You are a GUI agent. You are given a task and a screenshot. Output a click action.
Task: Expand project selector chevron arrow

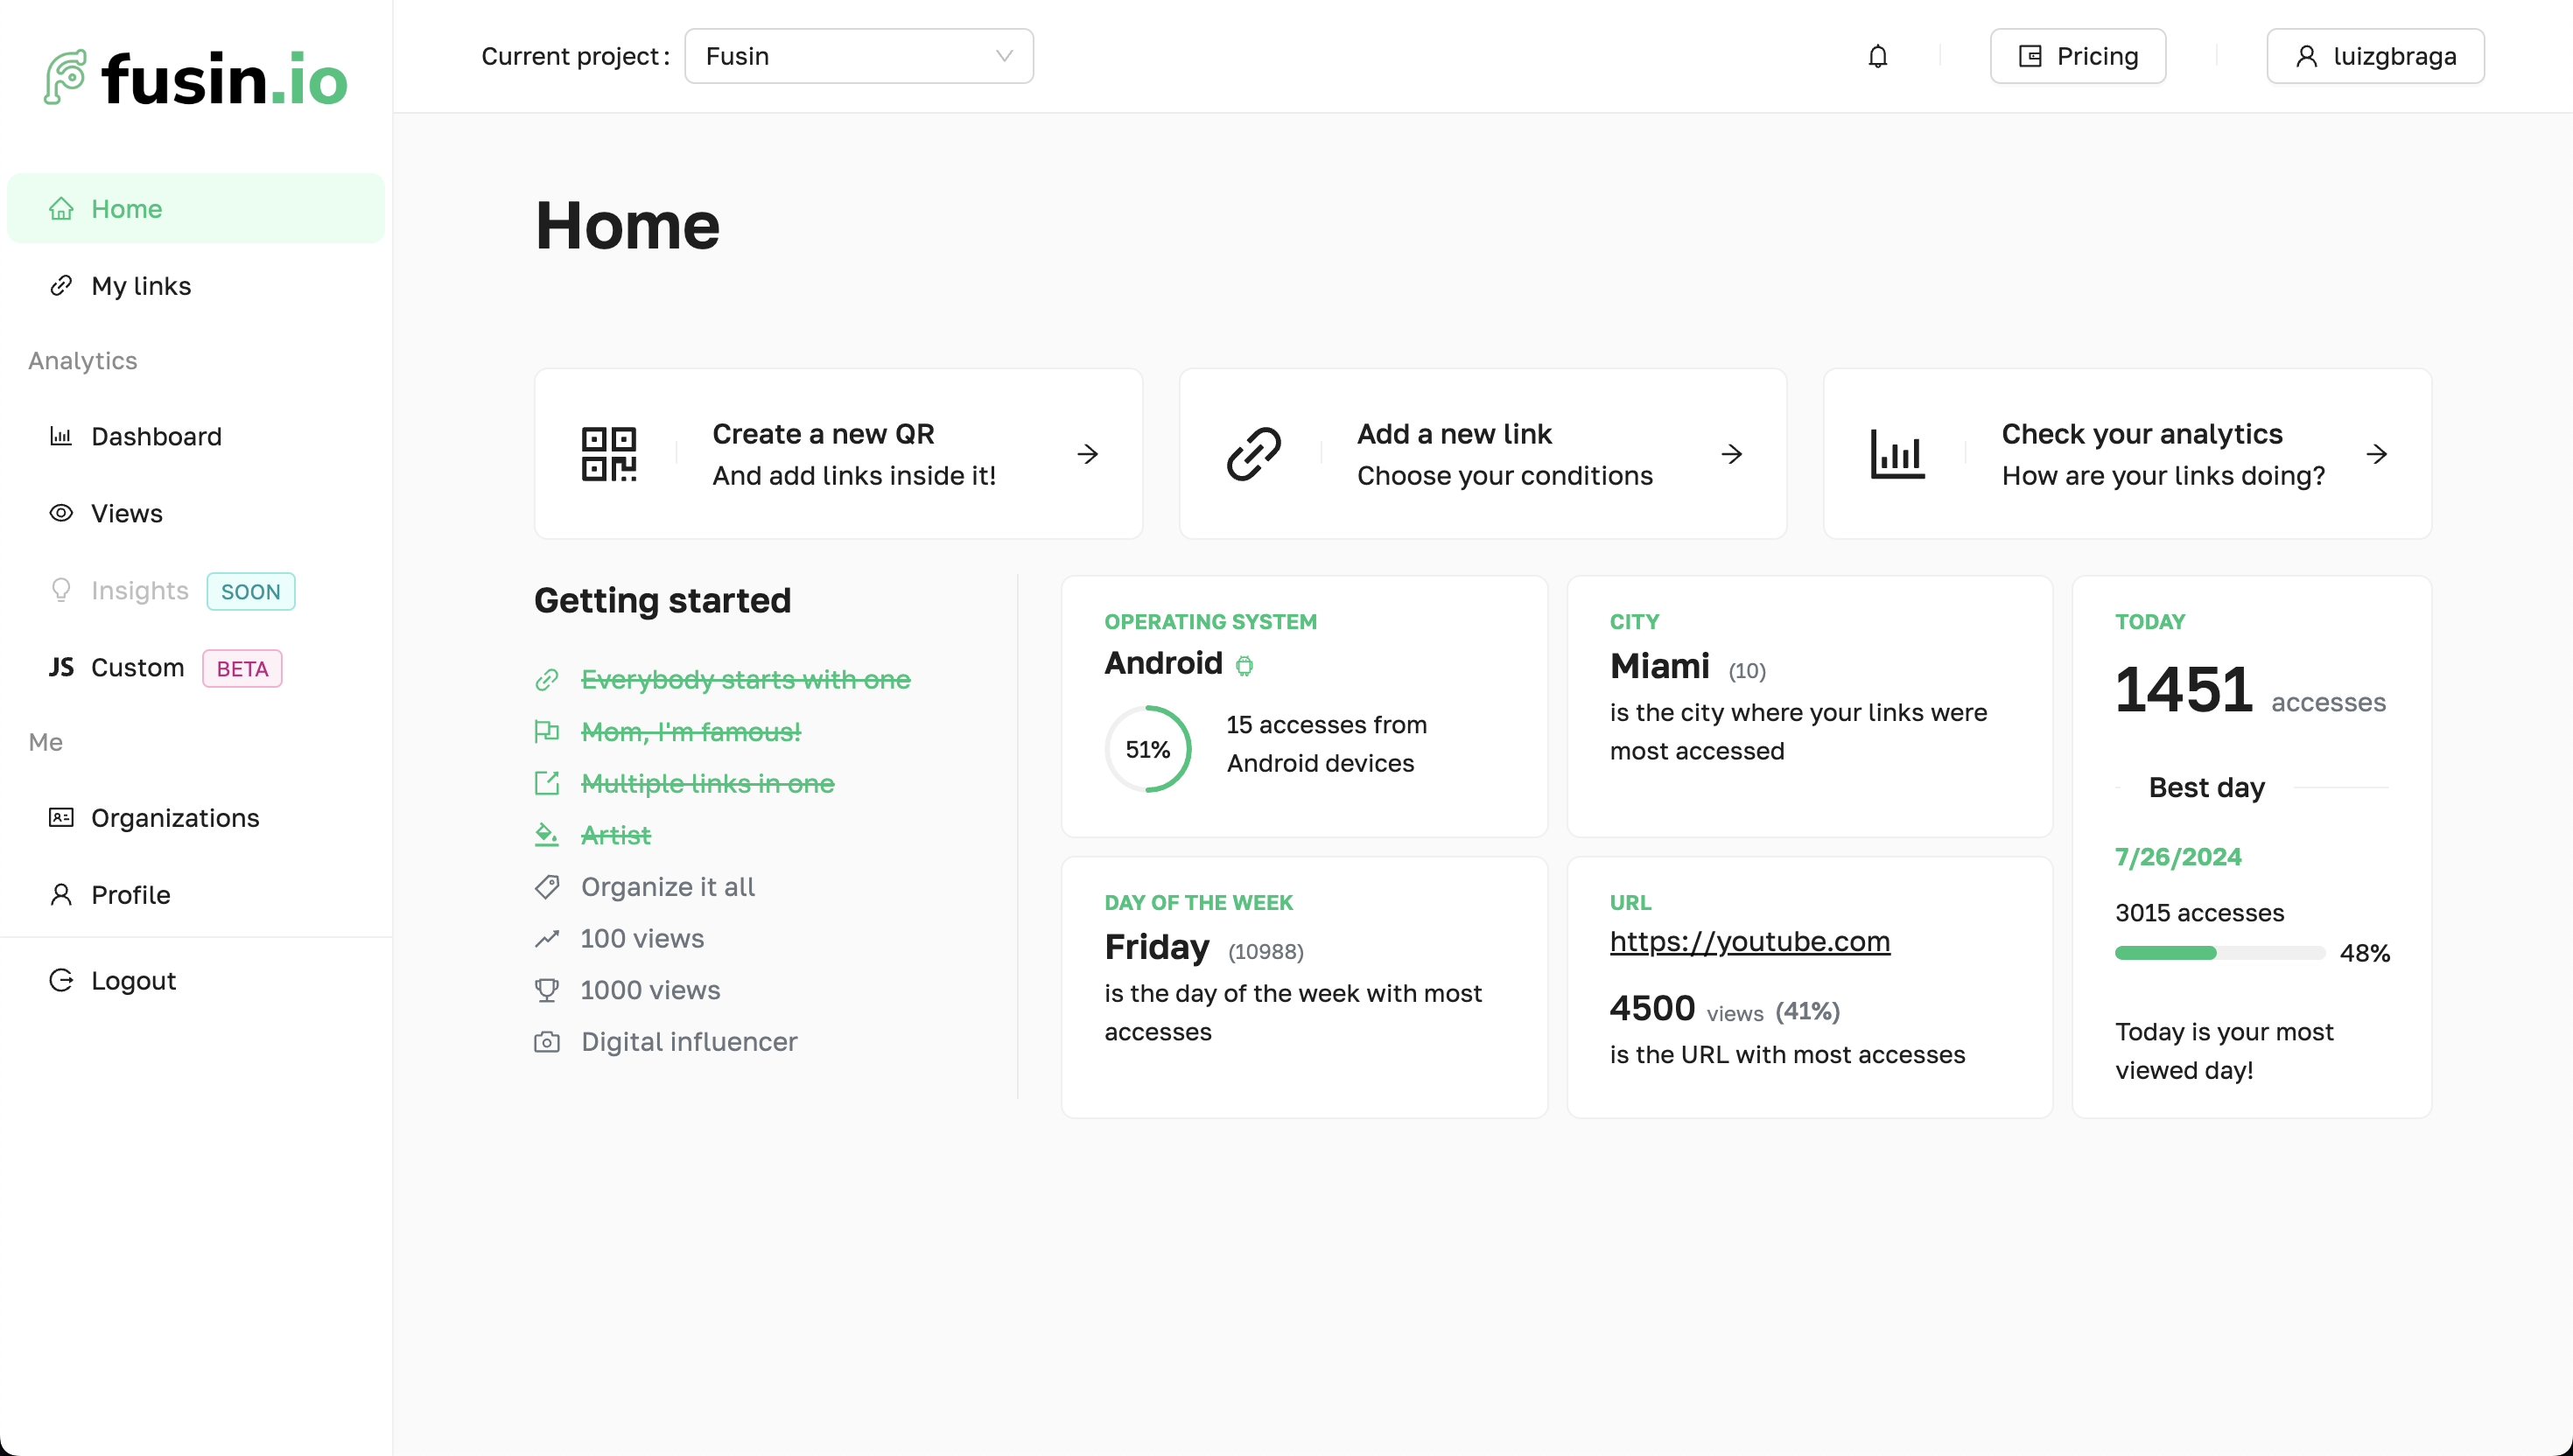(x=1004, y=56)
